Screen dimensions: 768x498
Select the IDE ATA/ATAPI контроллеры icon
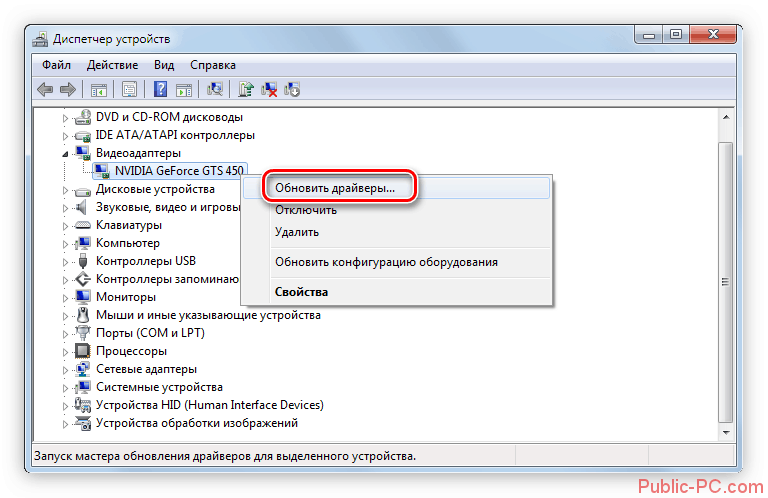(83, 135)
